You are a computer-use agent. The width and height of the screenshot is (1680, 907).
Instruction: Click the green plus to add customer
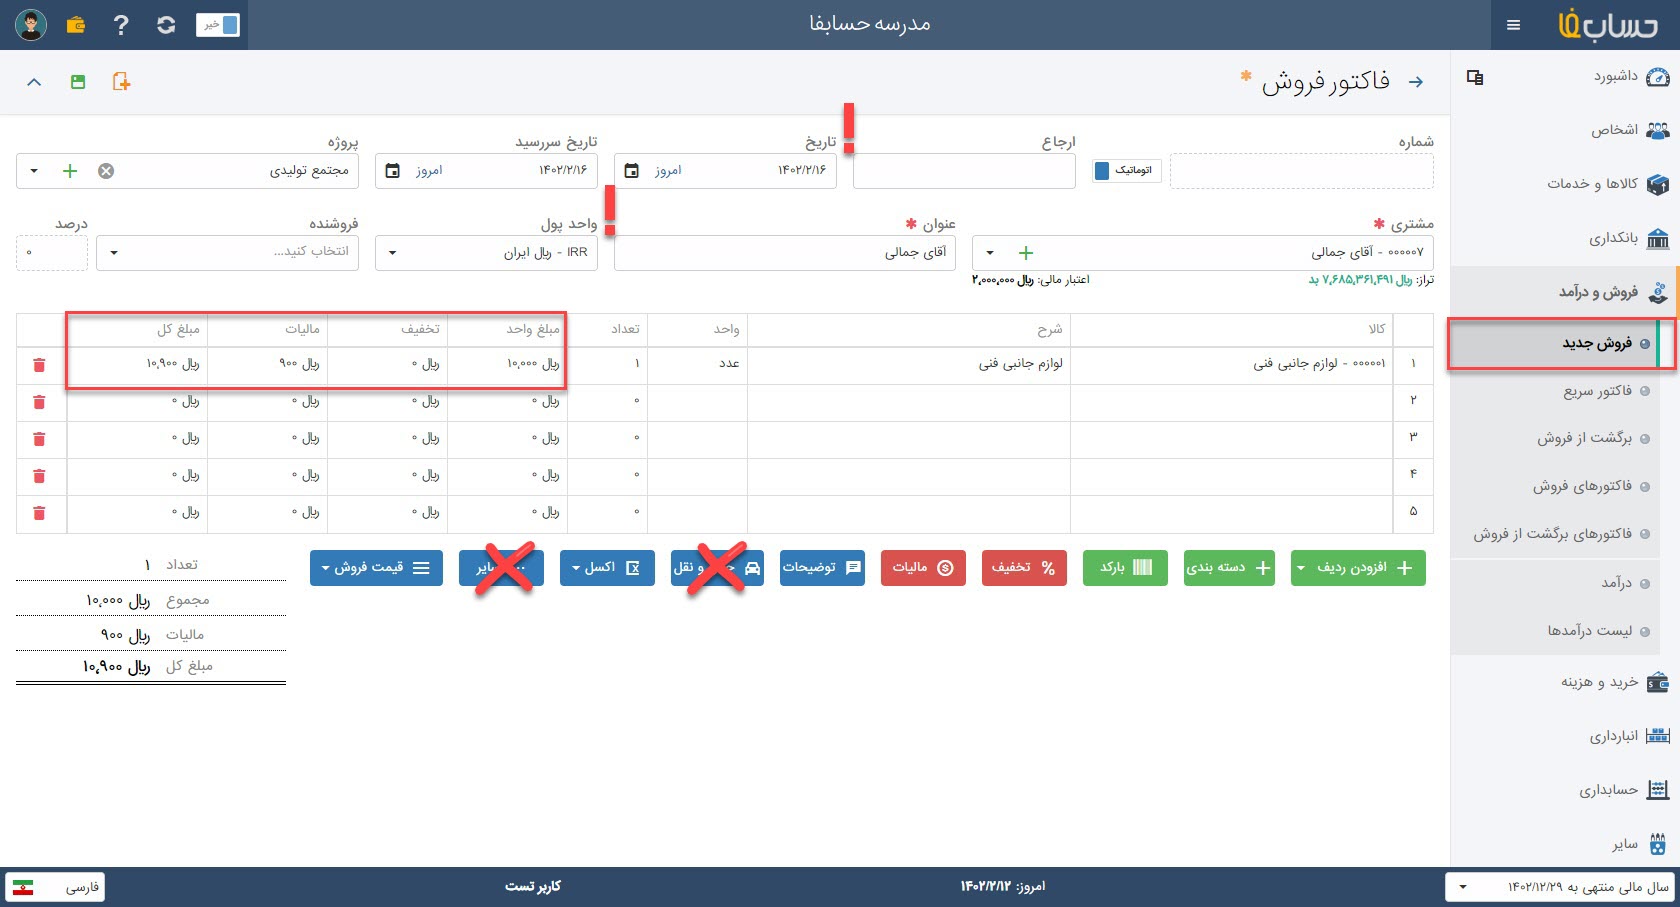[1025, 253]
